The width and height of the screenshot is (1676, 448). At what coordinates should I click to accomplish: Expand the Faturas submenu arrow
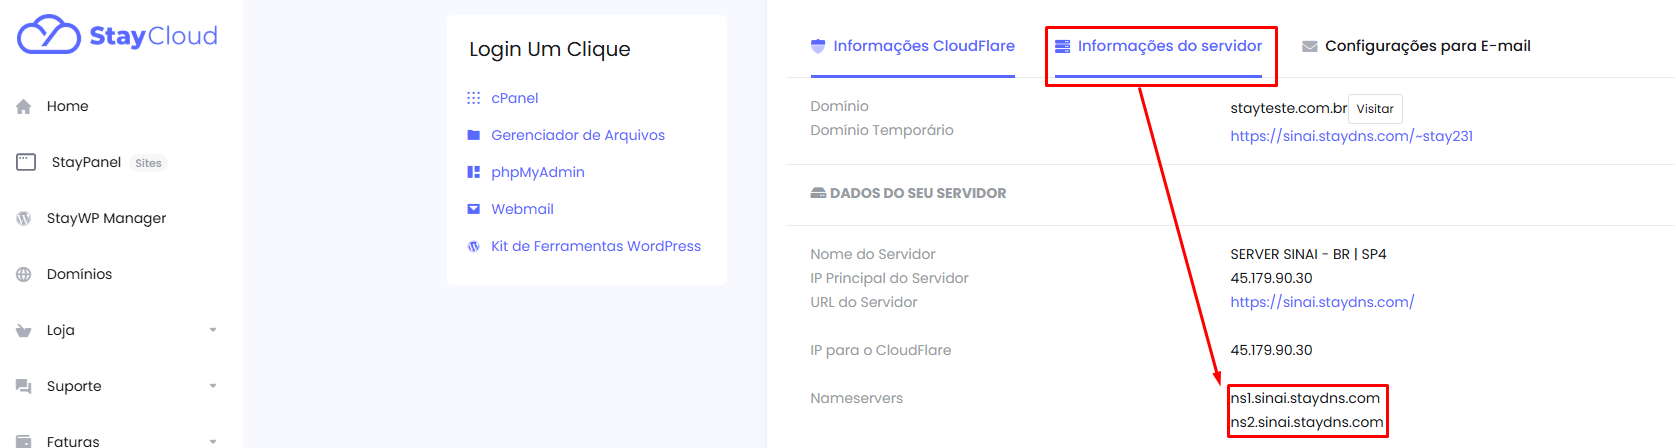click(213, 441)
